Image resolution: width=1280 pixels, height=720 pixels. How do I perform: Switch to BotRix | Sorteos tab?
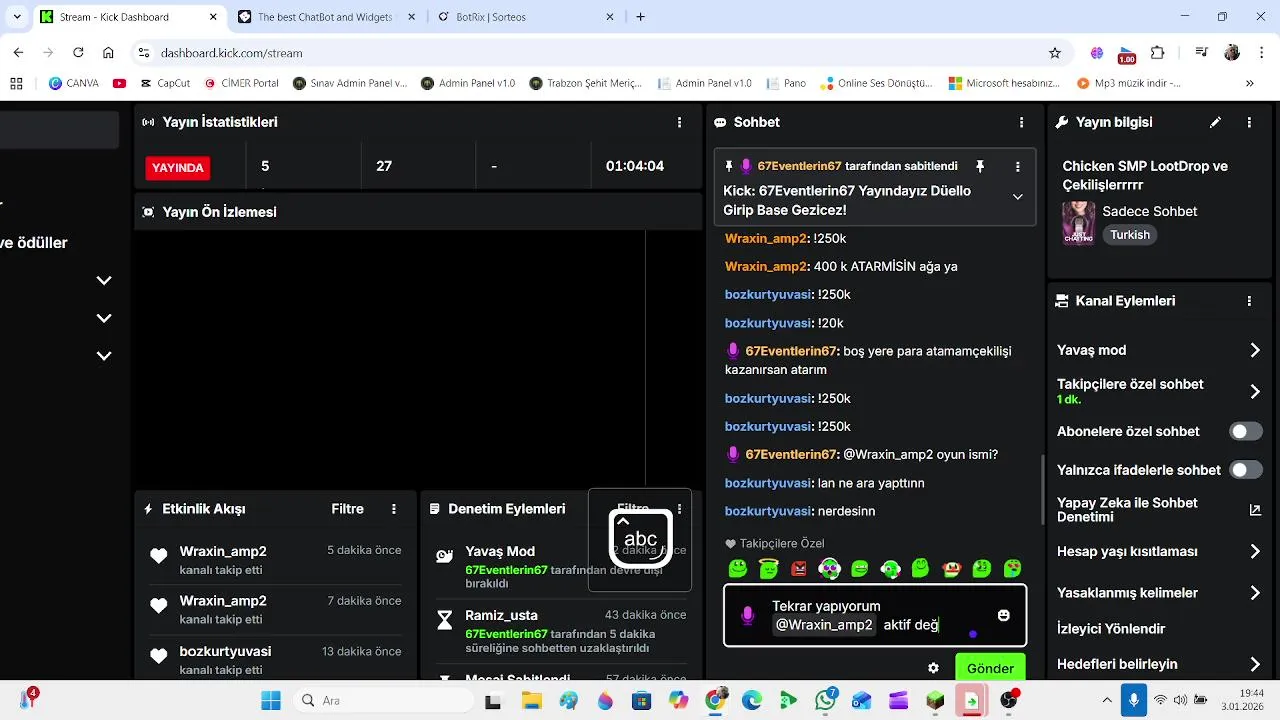(x=525, y=17)
